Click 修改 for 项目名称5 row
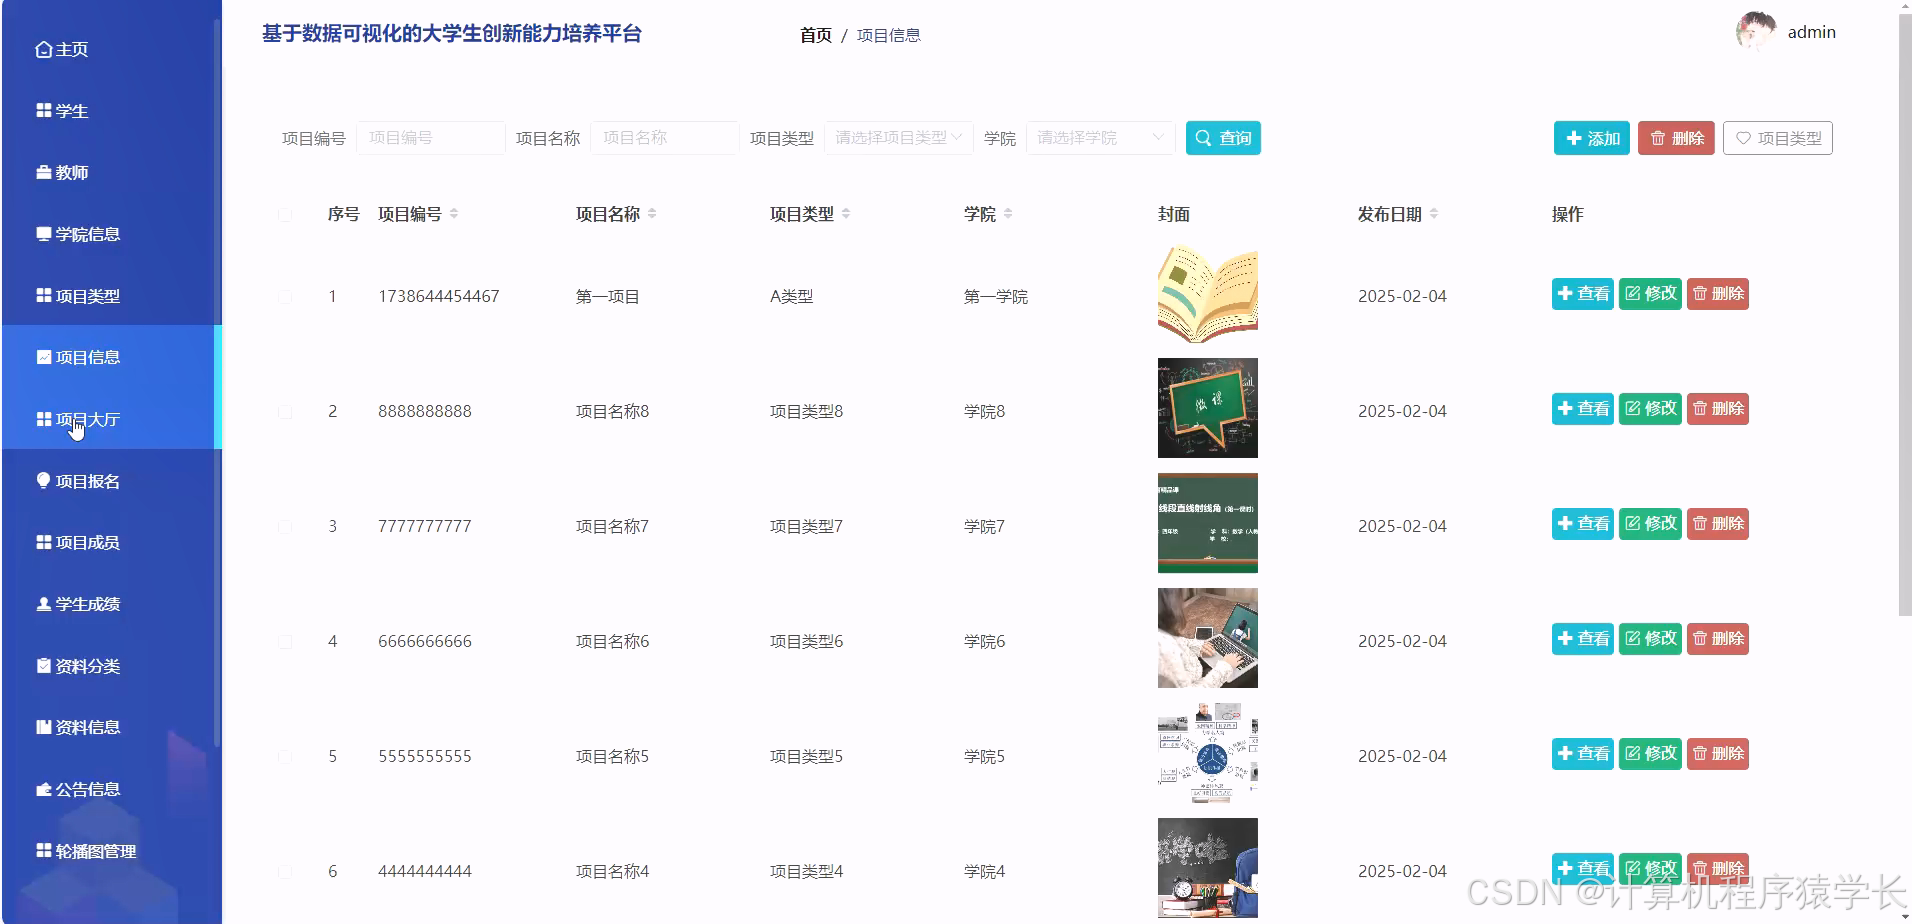The image size is (1912, 924). pos(1650,754)
